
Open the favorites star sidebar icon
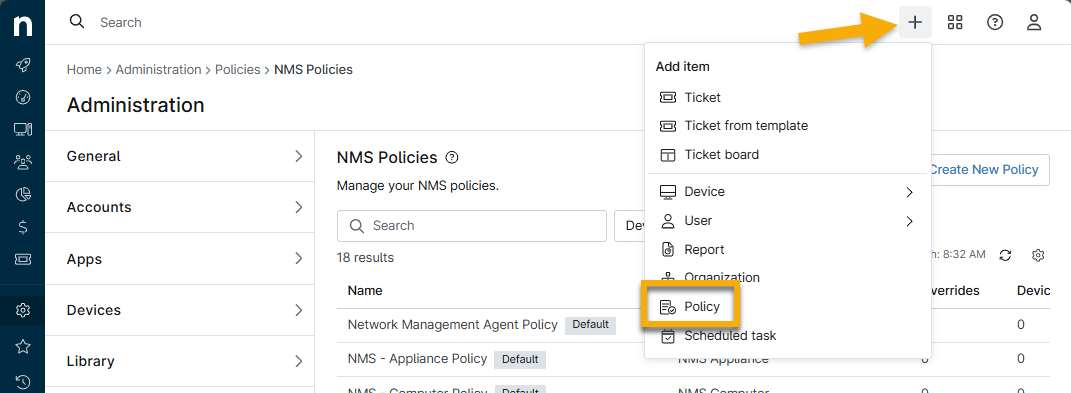click(23, 347)
